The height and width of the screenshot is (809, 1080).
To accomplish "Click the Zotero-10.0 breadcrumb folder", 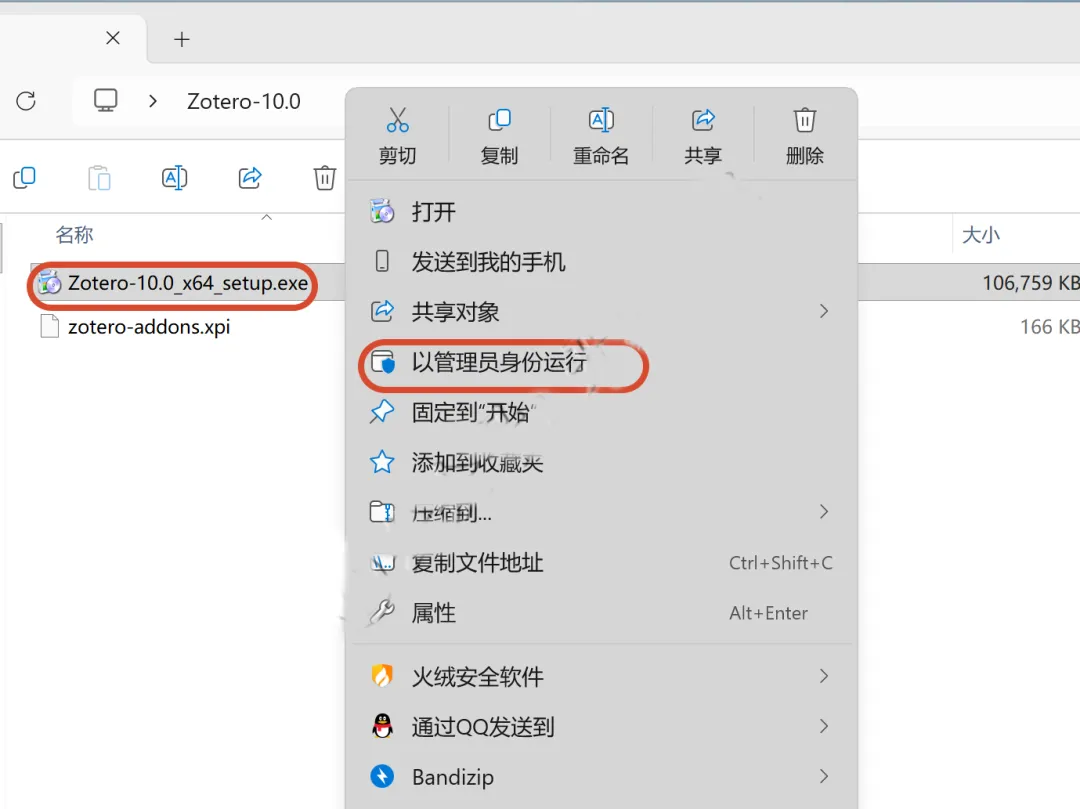I will (x=244, y=101).
